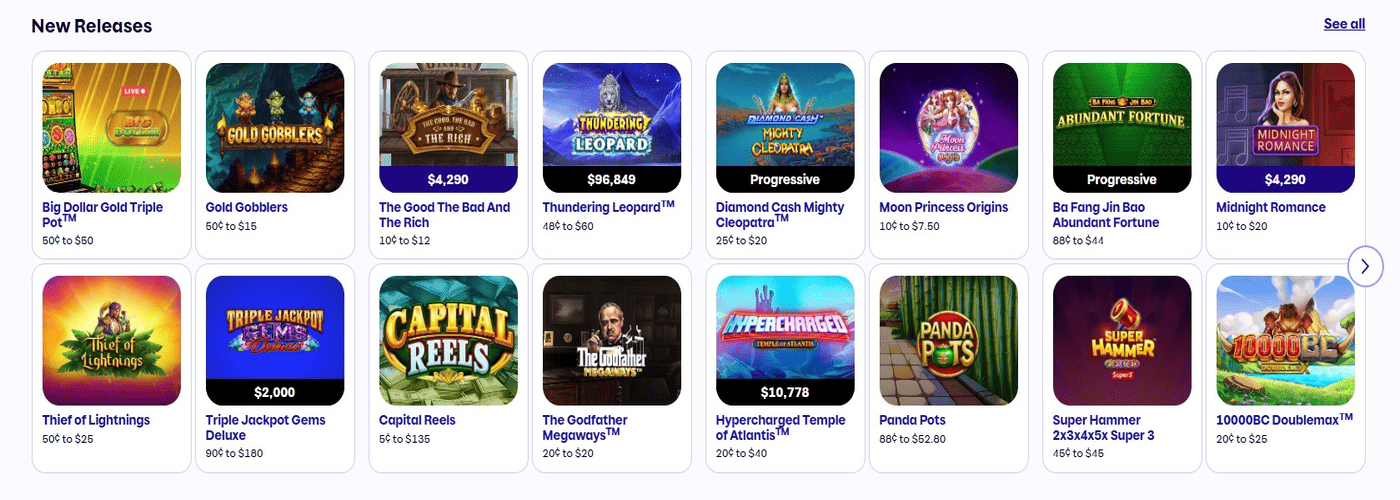The height and width of the screenshot is (500, 1400).
Task: Open Big Dollar Gold Triple Pot title link
Action: pyautogui.click(x=102, y=215)
